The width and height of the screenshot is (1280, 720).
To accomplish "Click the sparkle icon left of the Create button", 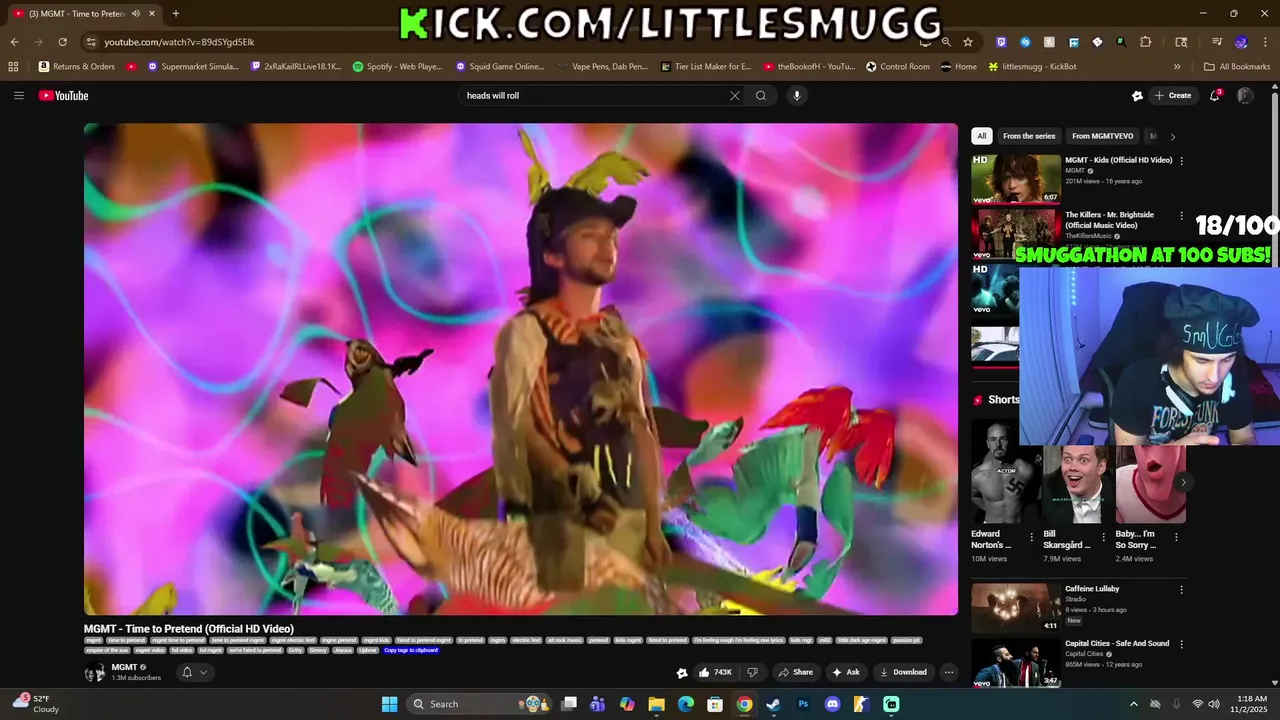I will [1137, 96].
